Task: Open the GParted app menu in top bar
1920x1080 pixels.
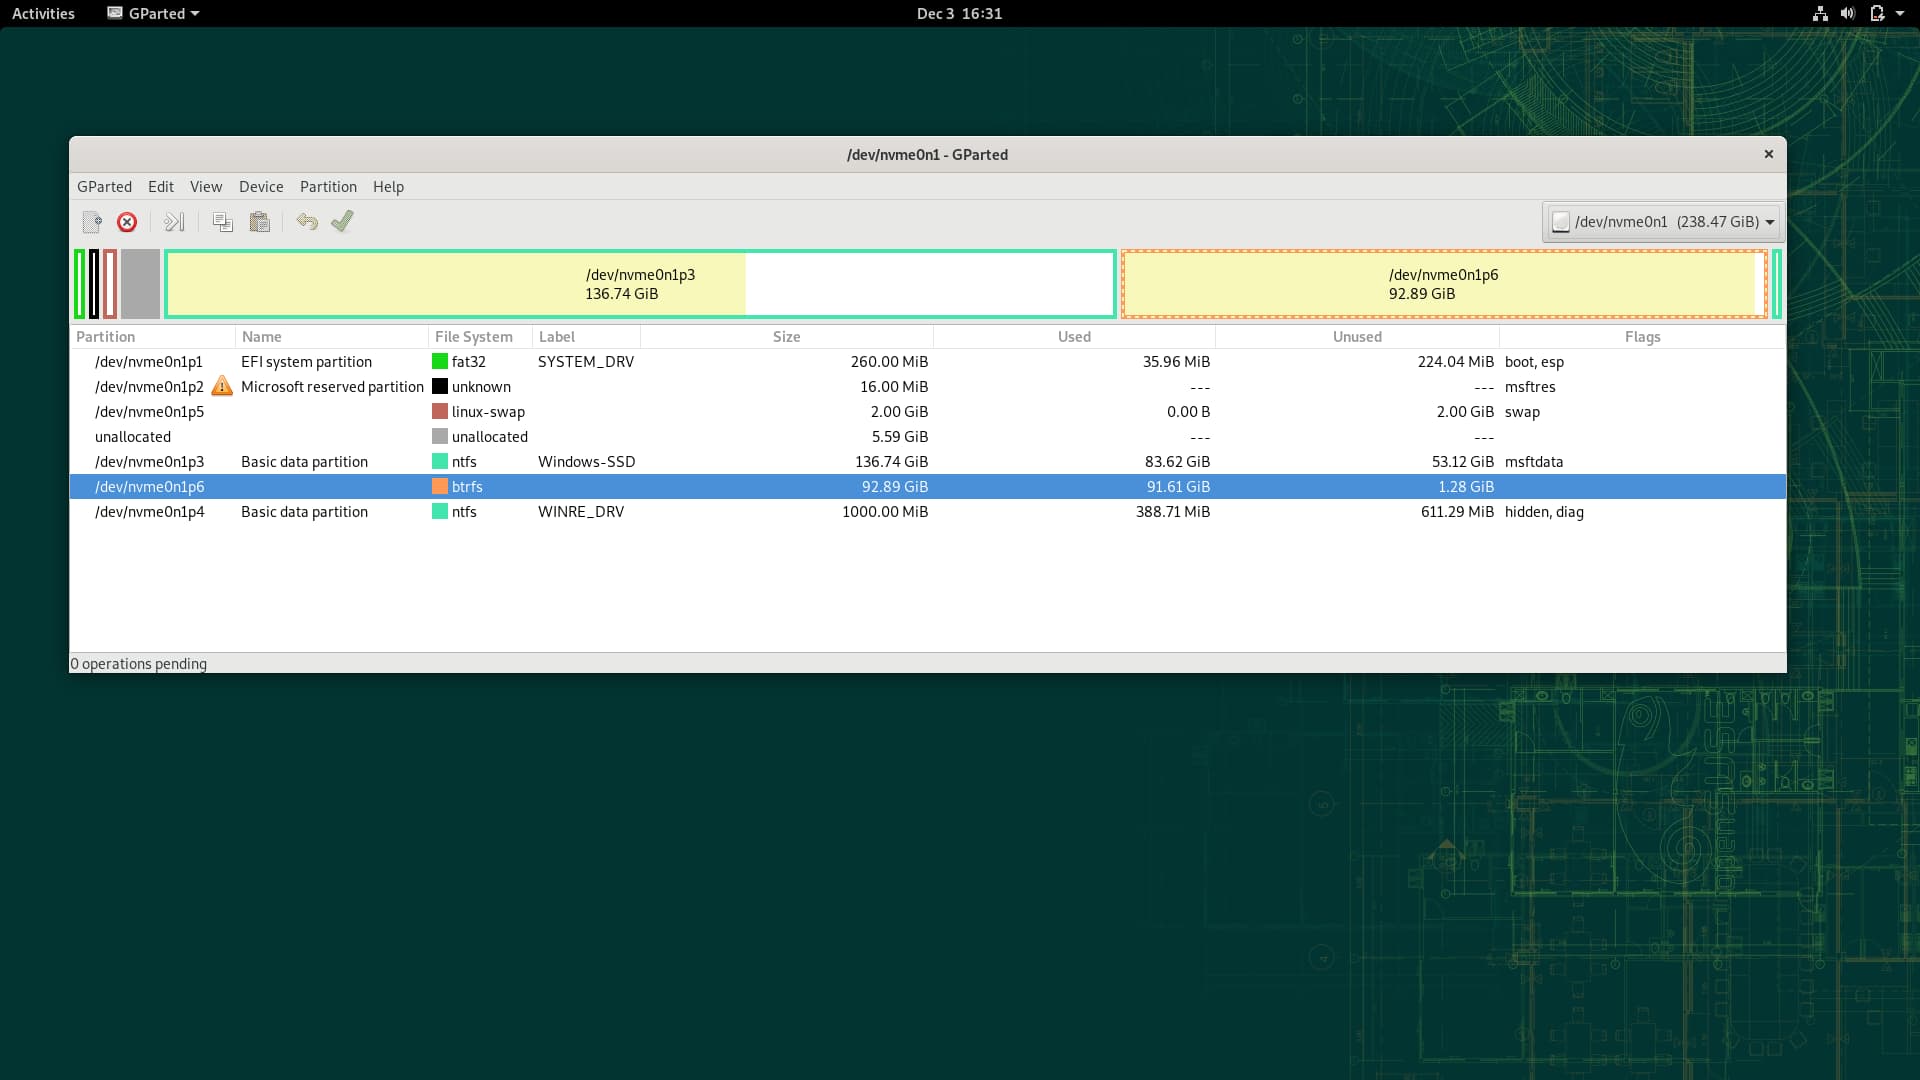Action: pos(153,13)
